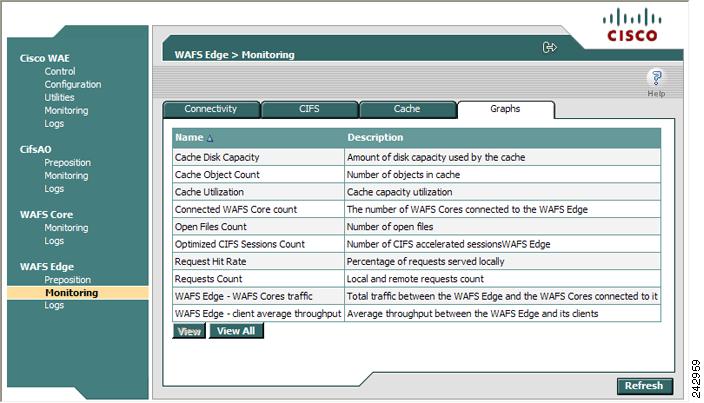The width and height of the screenshot is (704, 403).
Task: Open Preposition under WAFS Edge
Action: click(x=67, y=280)
